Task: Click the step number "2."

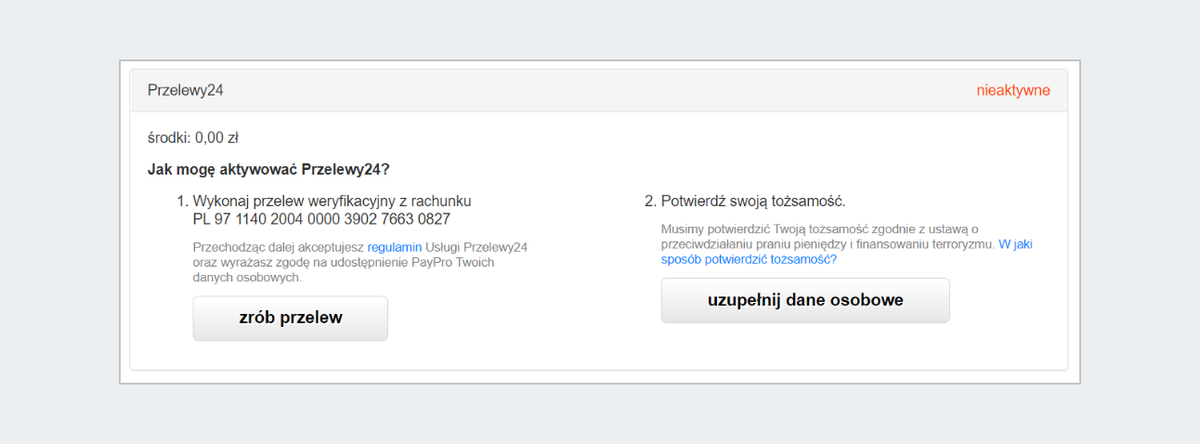Action: coord(651,201)
